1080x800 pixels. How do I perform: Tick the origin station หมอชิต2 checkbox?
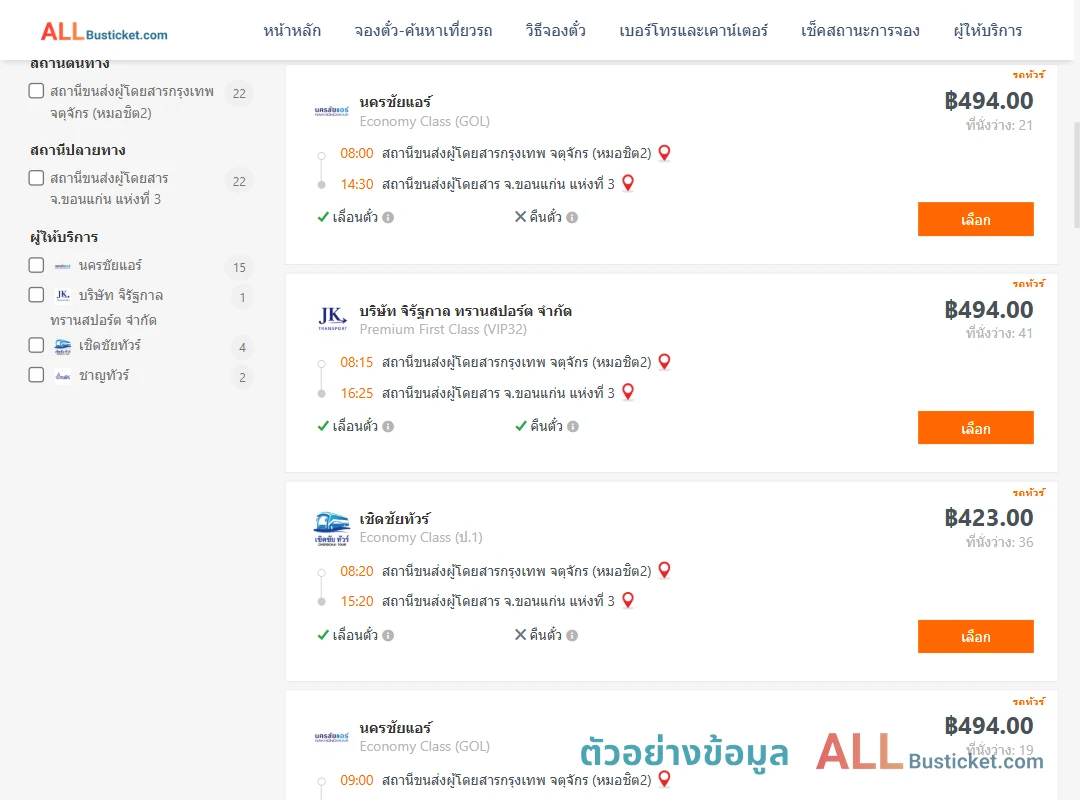[x=37, y=91]
